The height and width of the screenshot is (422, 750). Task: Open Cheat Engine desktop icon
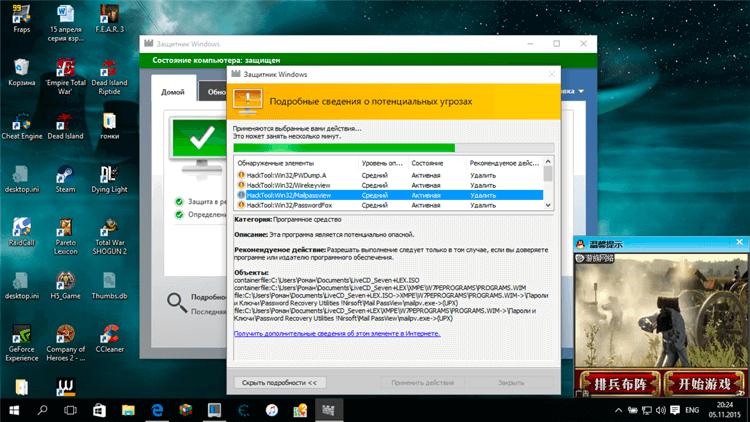22,126
